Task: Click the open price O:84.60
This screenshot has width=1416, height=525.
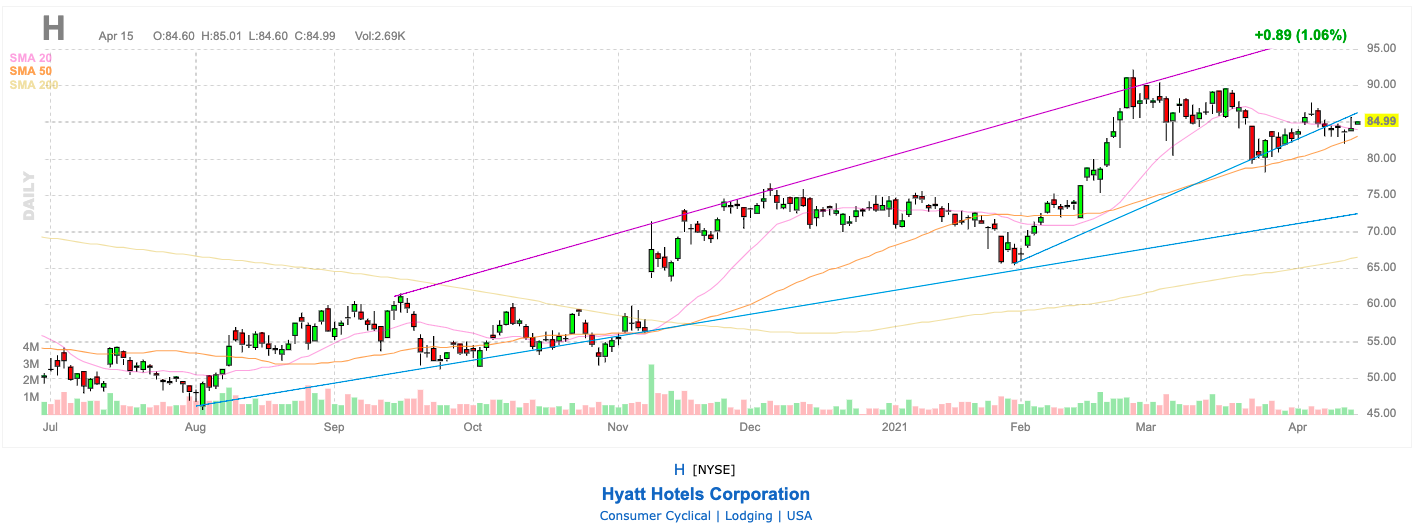Action: 174,36
